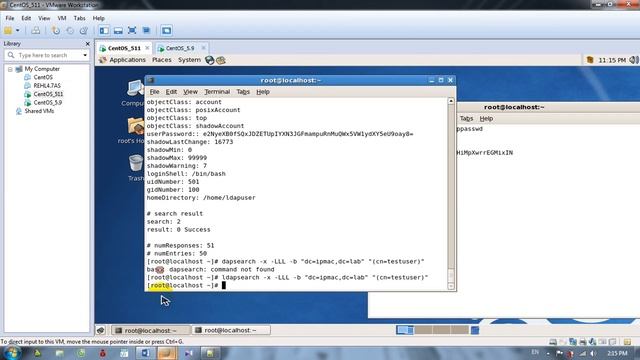Open Help menu in background terminal
This screenshot has width=640, height=360.
click(x=486, y=119)
